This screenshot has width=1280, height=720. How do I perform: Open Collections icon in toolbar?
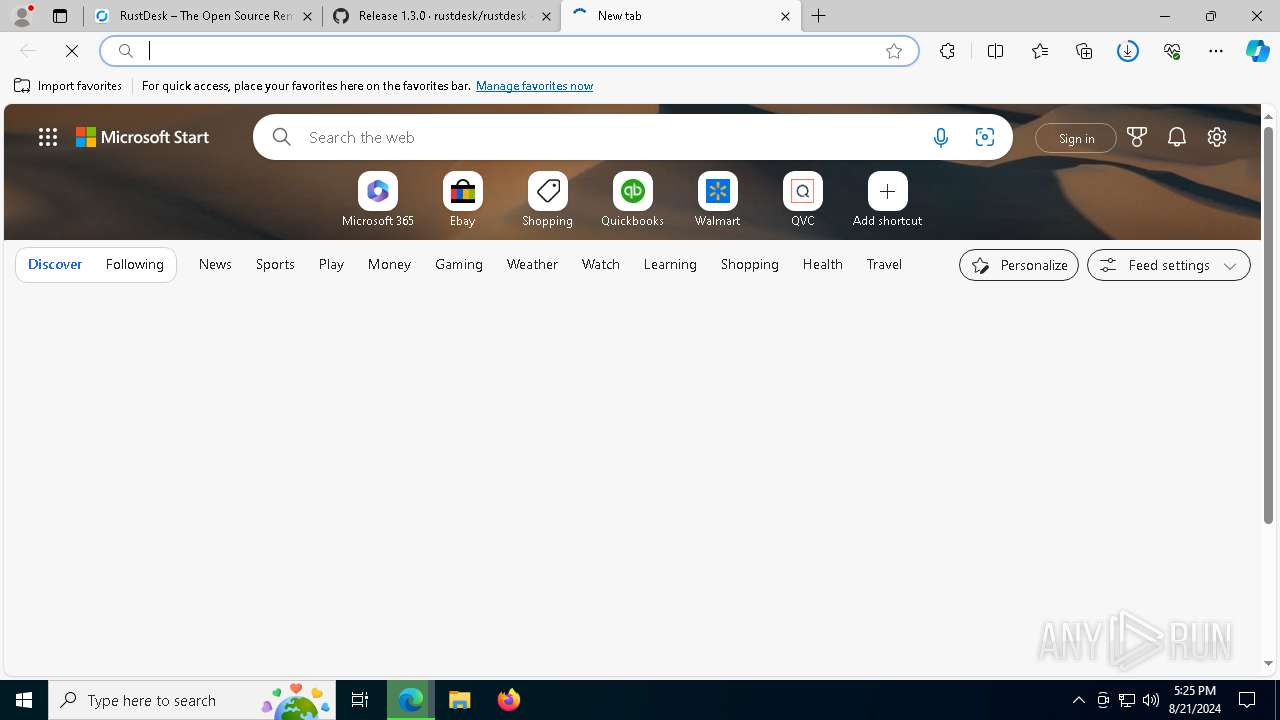pyautogui.click(x=1084, y=51)
